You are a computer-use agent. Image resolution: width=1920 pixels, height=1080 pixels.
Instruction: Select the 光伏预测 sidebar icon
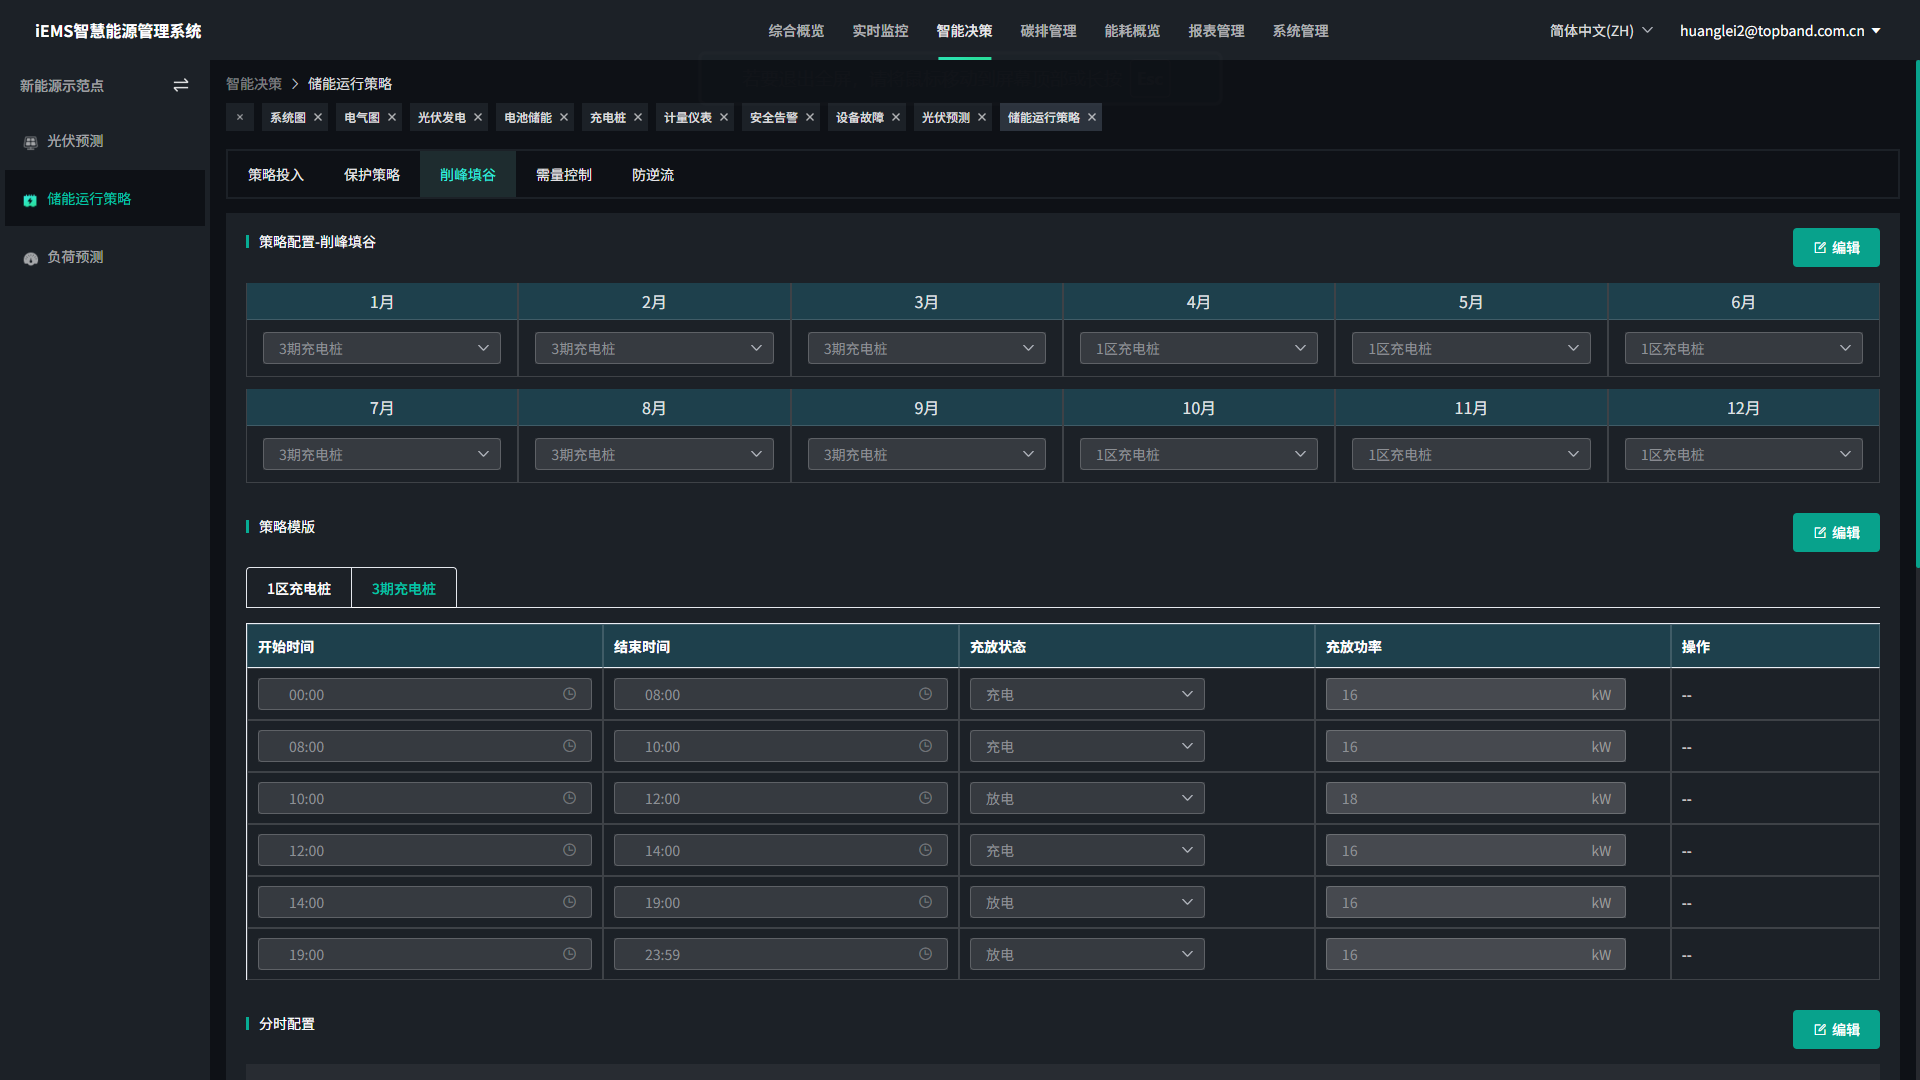tap(30, 141)
